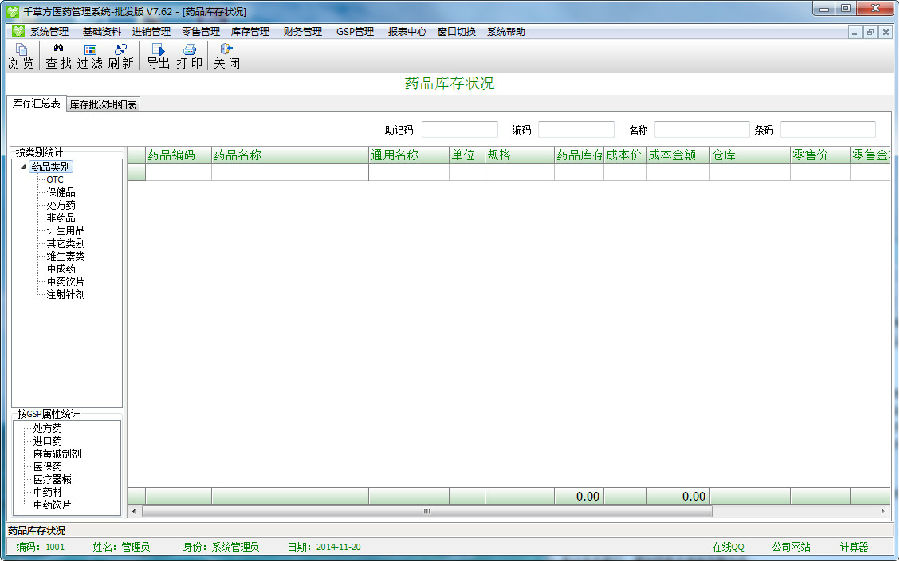Click the horizontal scrollbar thumb
Image resolution: width=899 pixels, height=561 pixels.
[x=427, y=511]
